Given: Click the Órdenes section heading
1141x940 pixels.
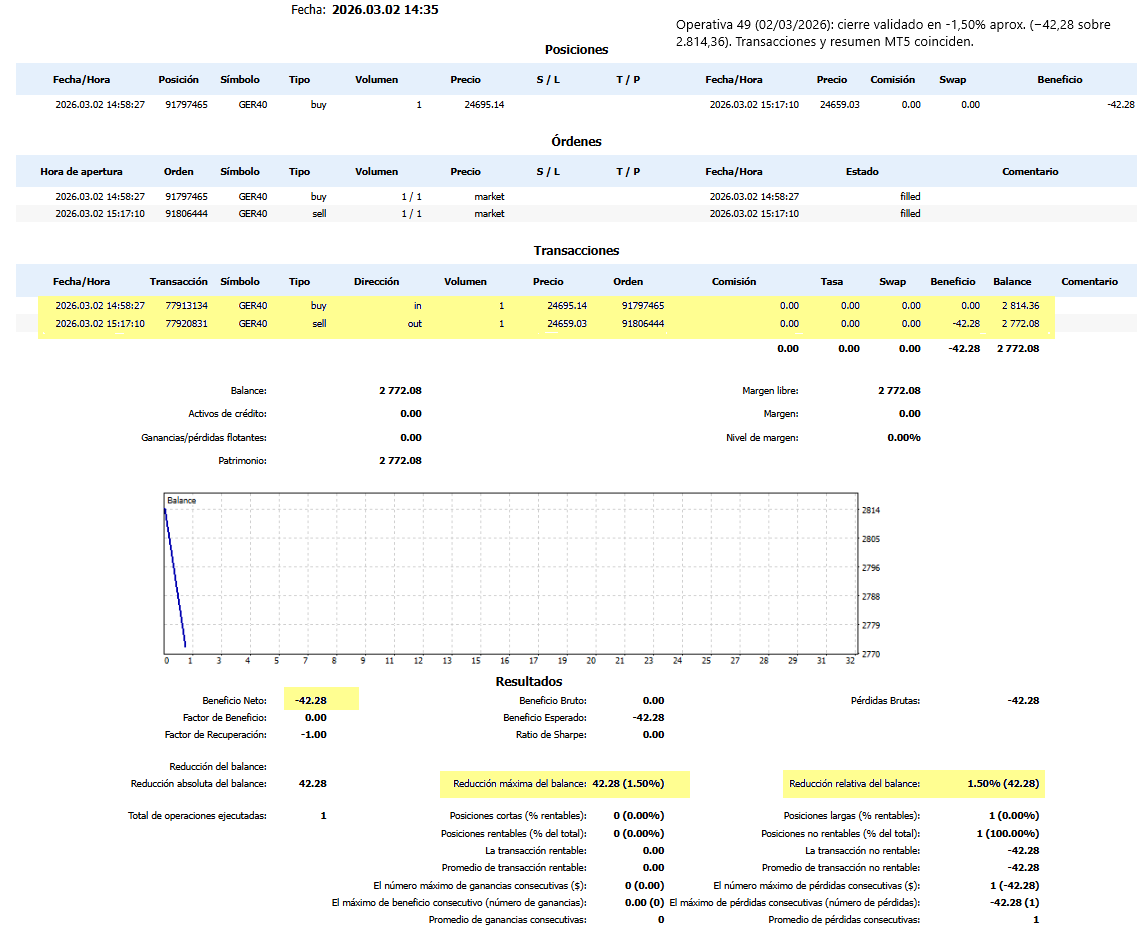Looking at the screenshot, I should 576,141.
